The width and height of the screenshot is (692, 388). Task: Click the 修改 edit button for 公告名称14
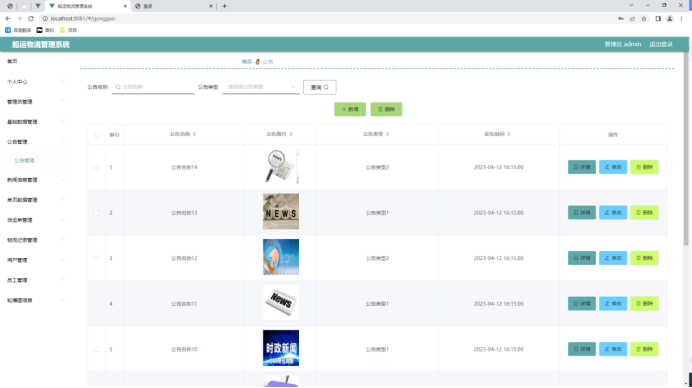click(613, 167)
